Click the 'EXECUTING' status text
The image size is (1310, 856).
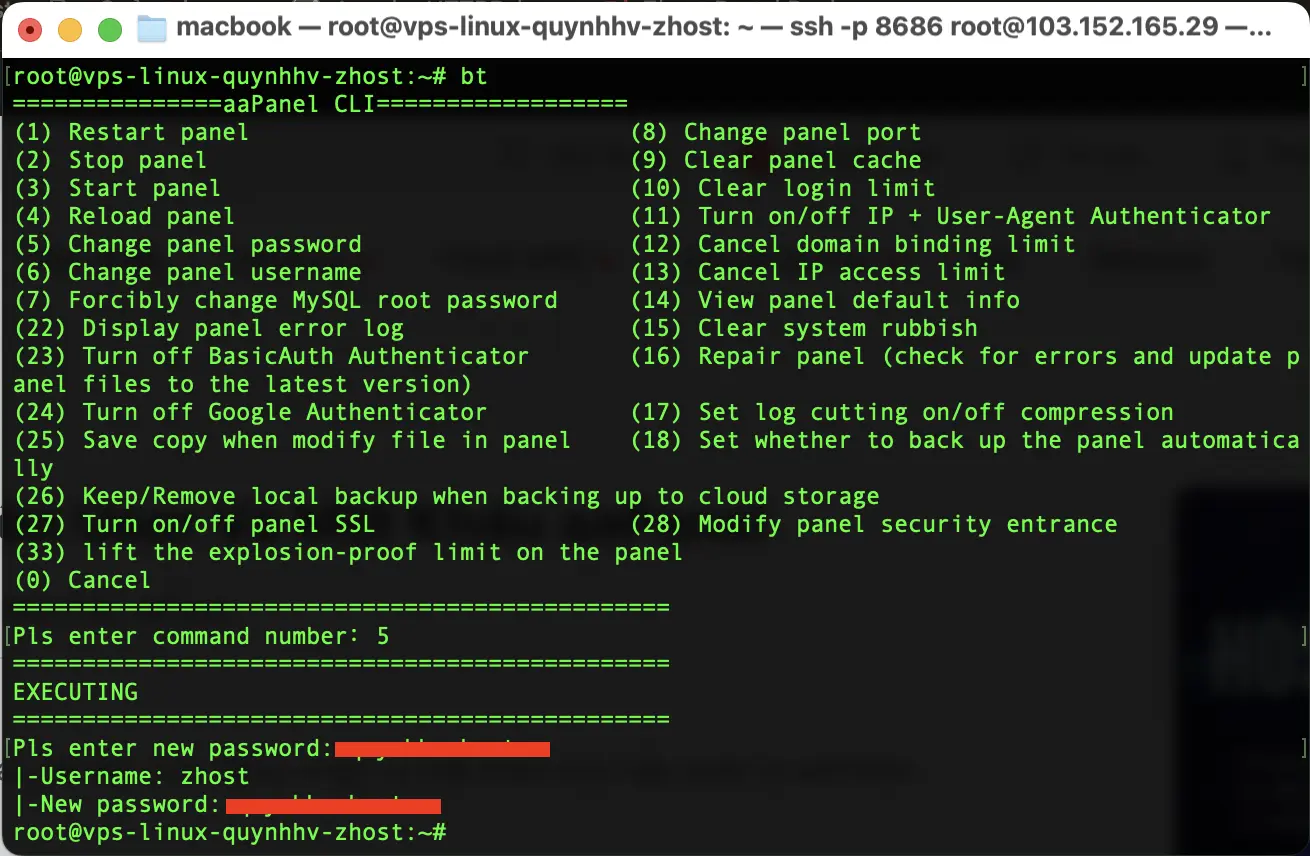tap(76, 693)
